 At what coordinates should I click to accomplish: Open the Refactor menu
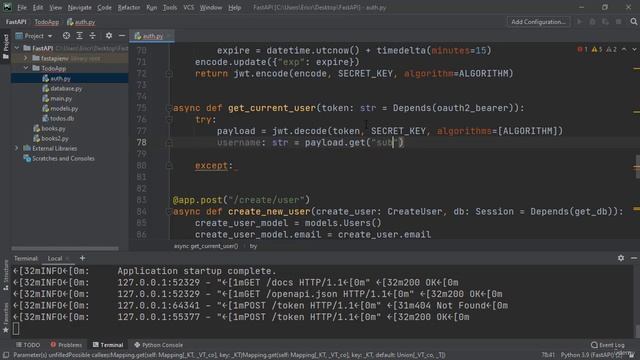129,7
